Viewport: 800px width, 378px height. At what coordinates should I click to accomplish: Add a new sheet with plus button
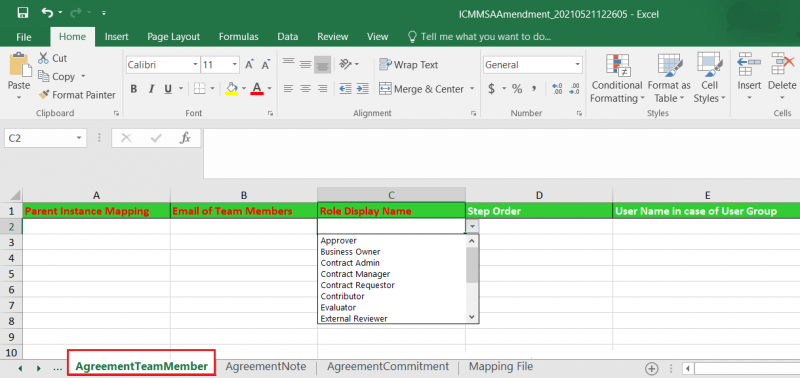(652, 368)
